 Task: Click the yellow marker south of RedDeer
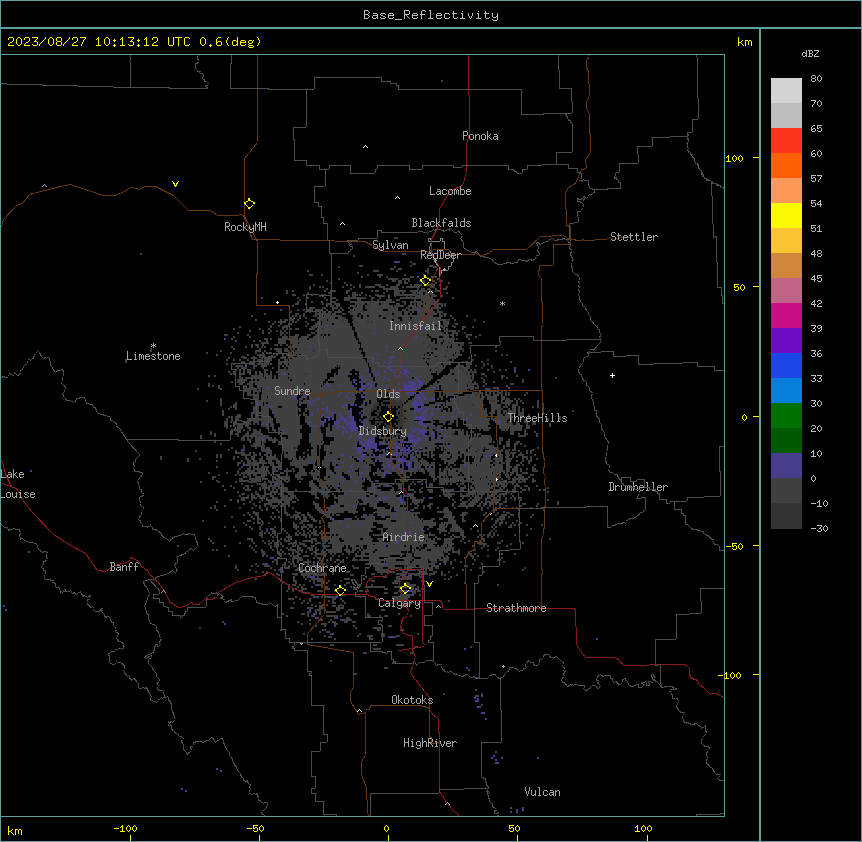coord(426,281)
